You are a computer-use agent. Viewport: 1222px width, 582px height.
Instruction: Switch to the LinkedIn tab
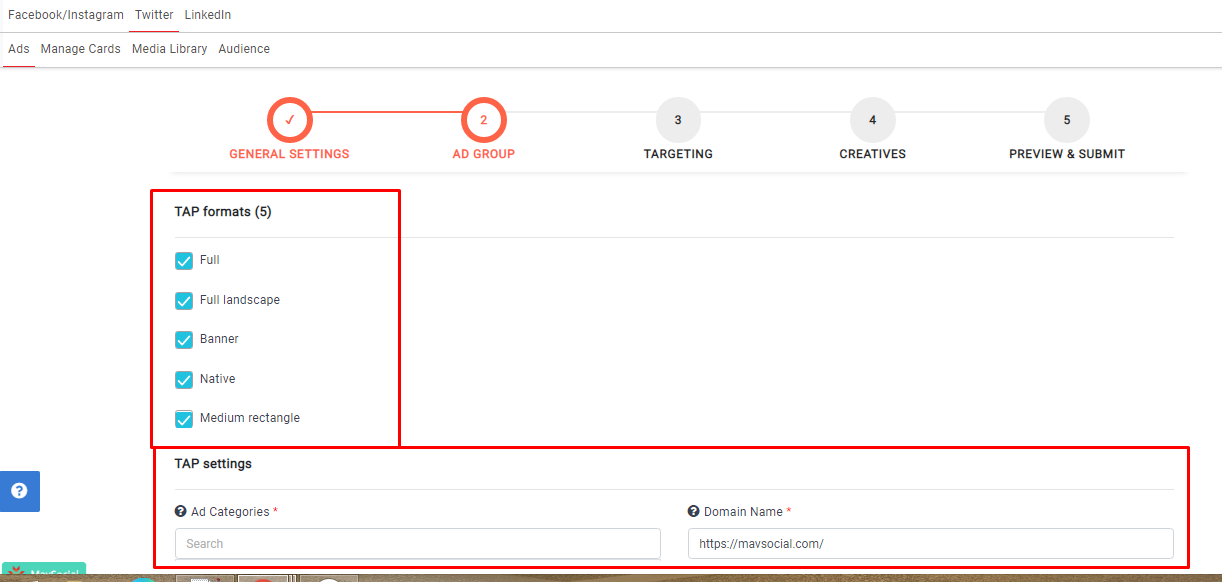(x=208, y=15)
